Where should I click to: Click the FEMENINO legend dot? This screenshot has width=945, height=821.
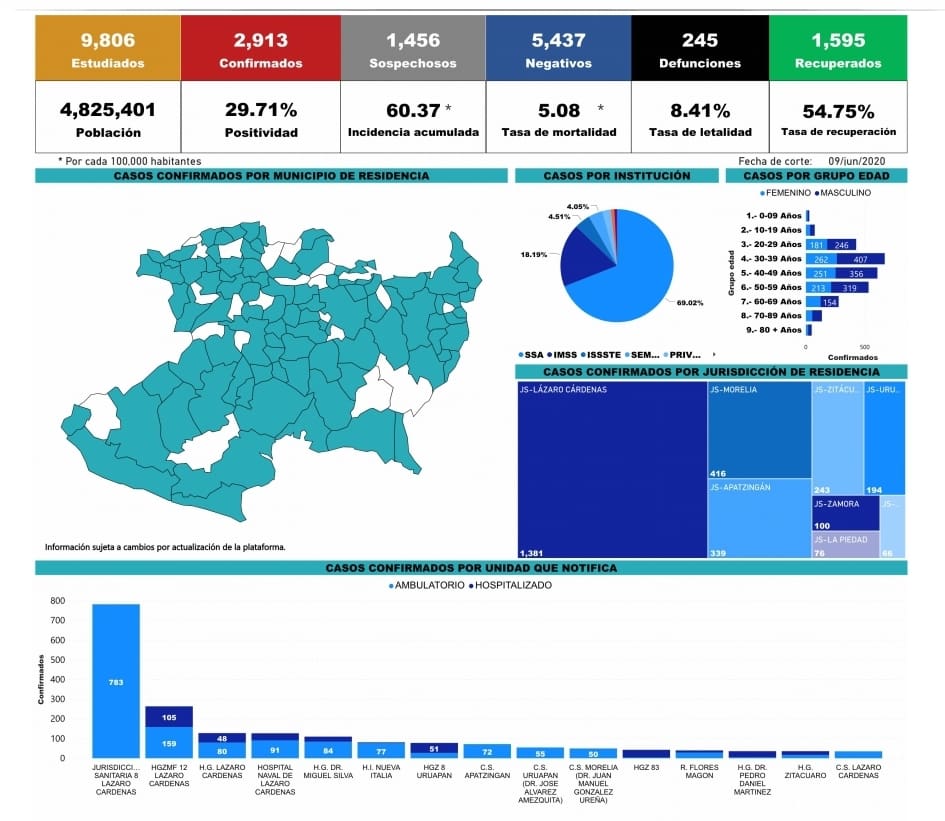click(763, 193)
